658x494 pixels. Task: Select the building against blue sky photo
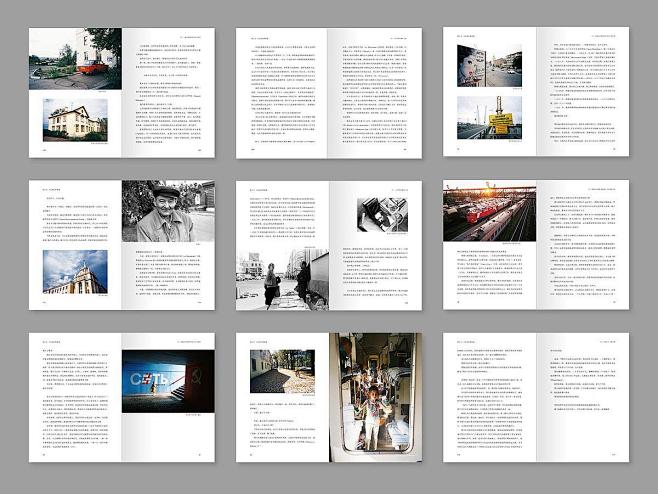(x=75, y=272)
